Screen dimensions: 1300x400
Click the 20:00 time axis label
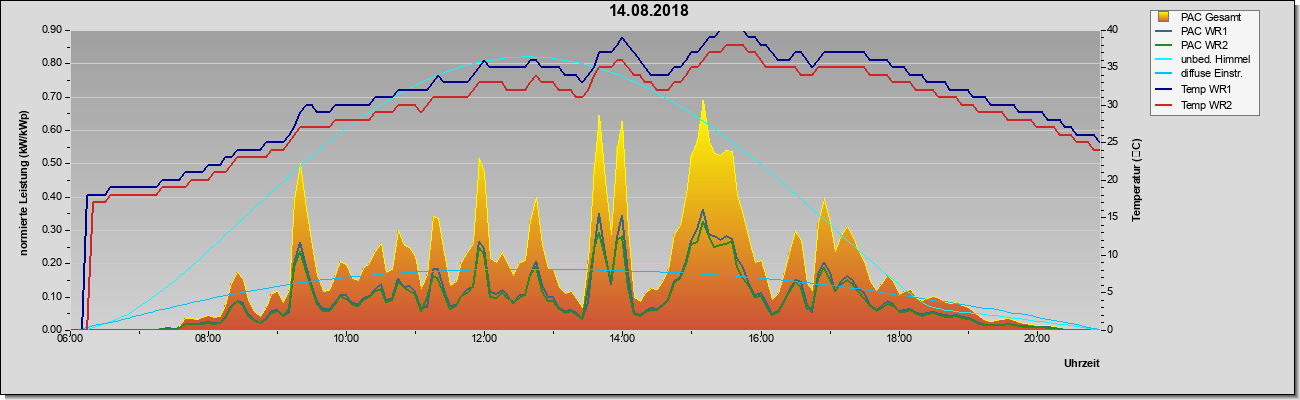coord(1037,338)
